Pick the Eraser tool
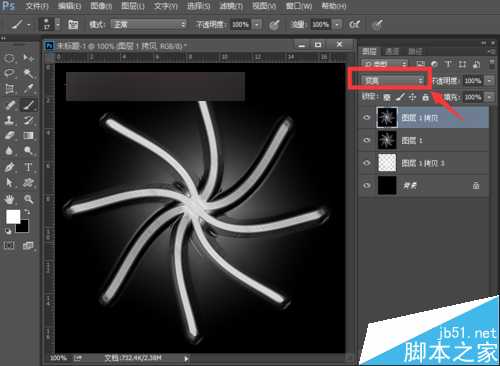500x366 pixels. (x=9, y=135)
